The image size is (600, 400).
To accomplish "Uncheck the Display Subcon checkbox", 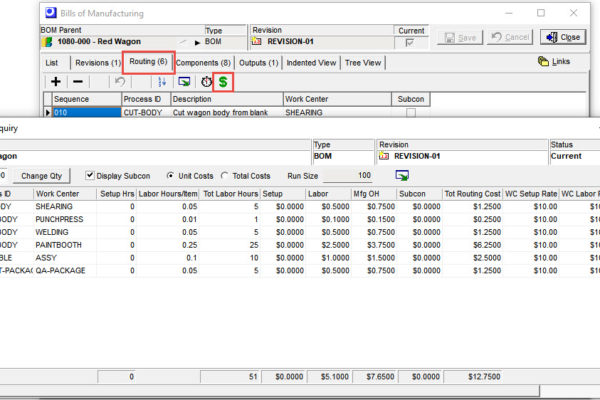I will 90,175.
